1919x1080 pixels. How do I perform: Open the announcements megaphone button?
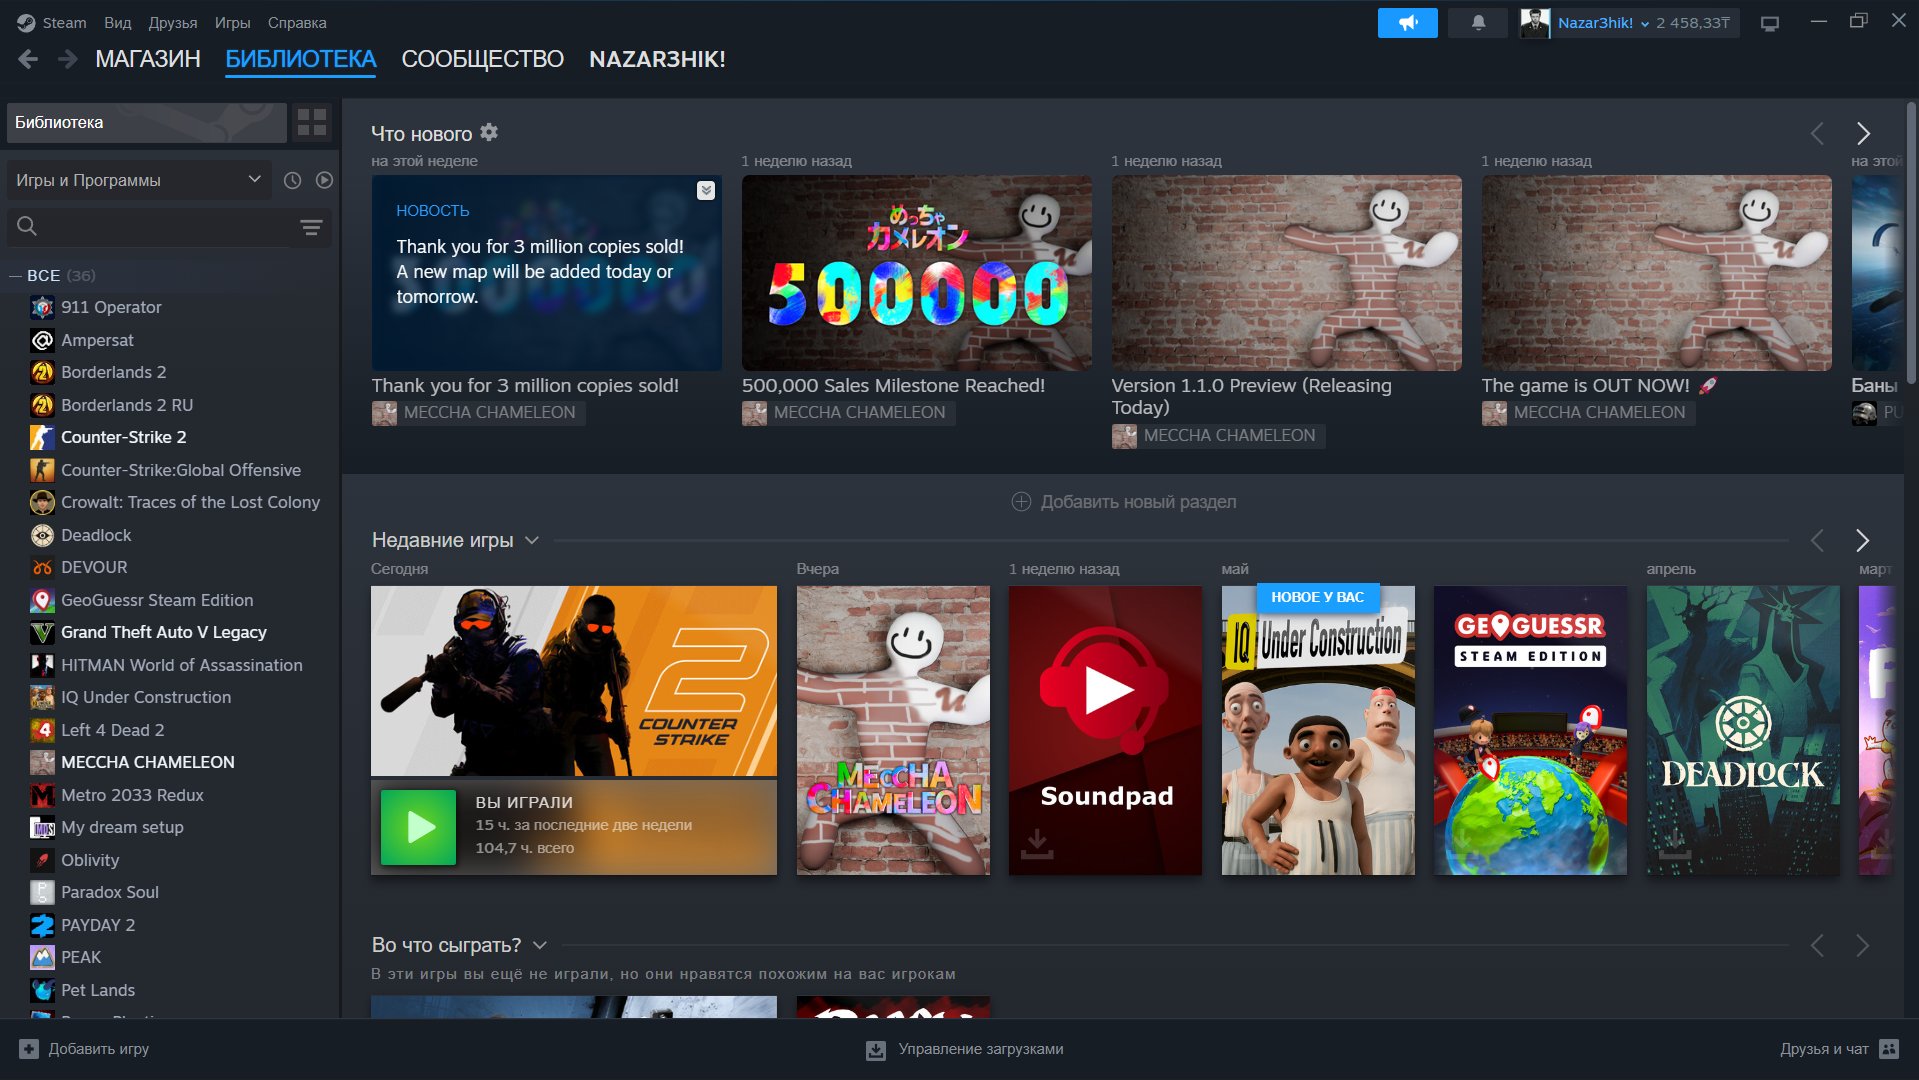[x=1407, y=23]
